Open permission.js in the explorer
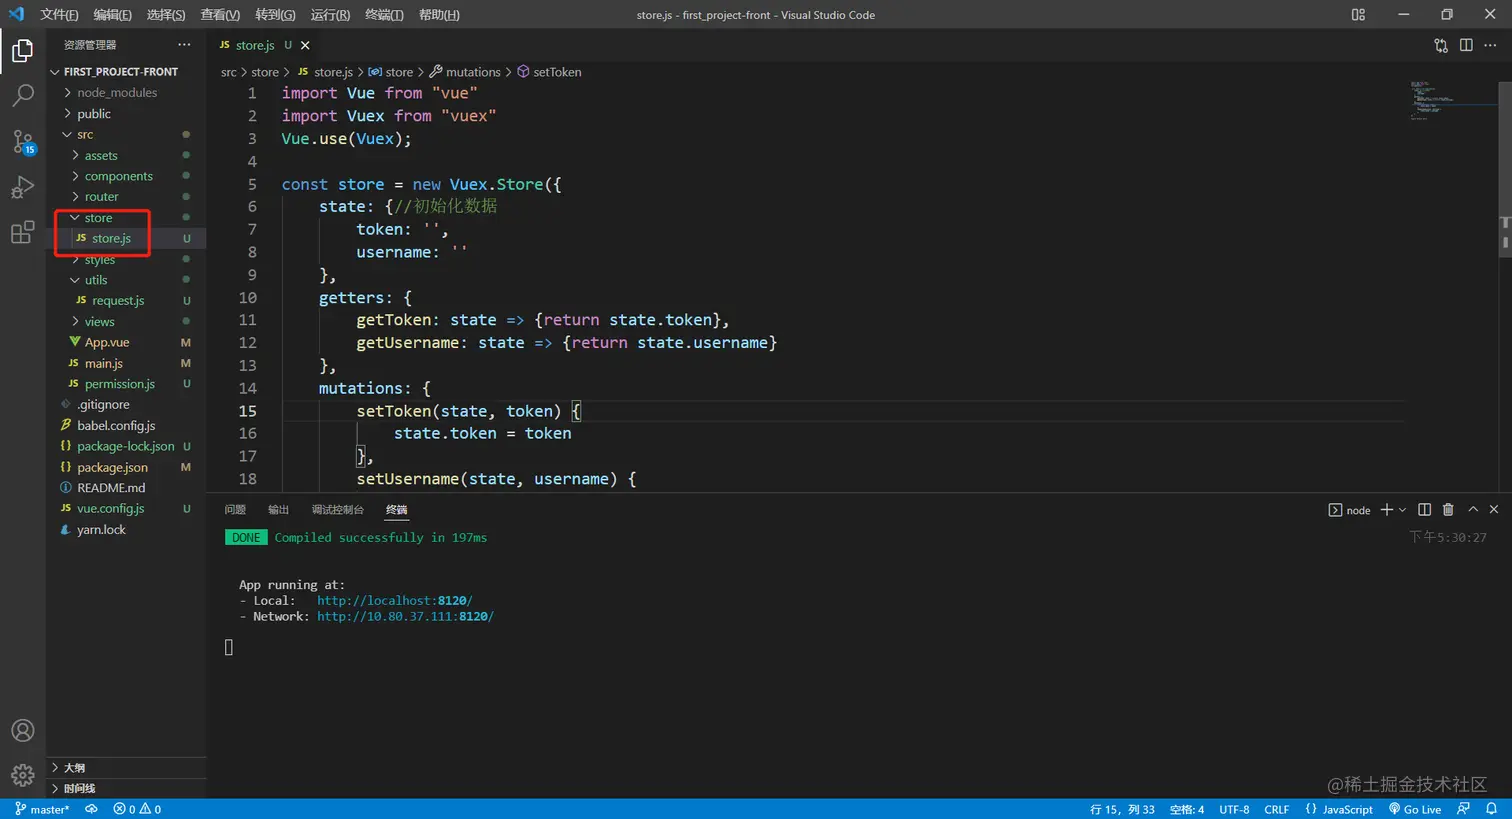Image resolution: width=1512 pixels, height=819 pixels. click(x=119, y=384)
